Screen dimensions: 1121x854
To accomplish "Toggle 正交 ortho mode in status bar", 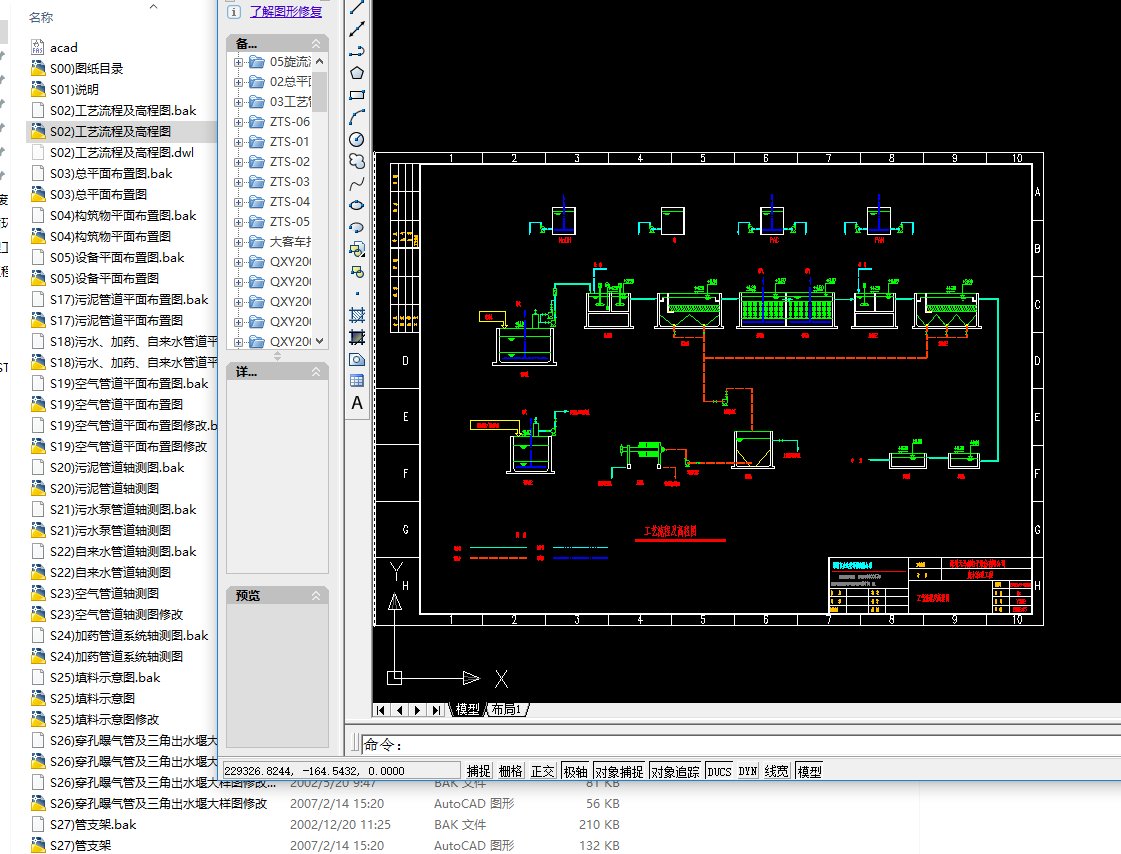I will coord(542,771).
